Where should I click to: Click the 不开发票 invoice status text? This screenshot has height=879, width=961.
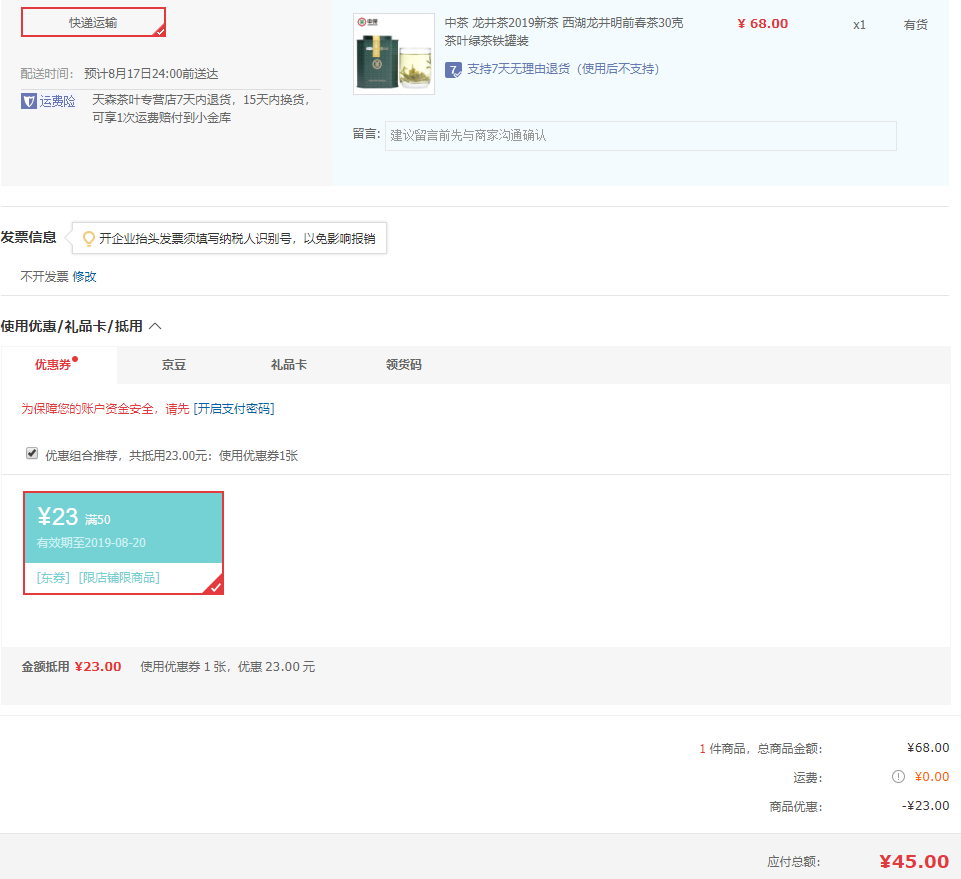44,276
